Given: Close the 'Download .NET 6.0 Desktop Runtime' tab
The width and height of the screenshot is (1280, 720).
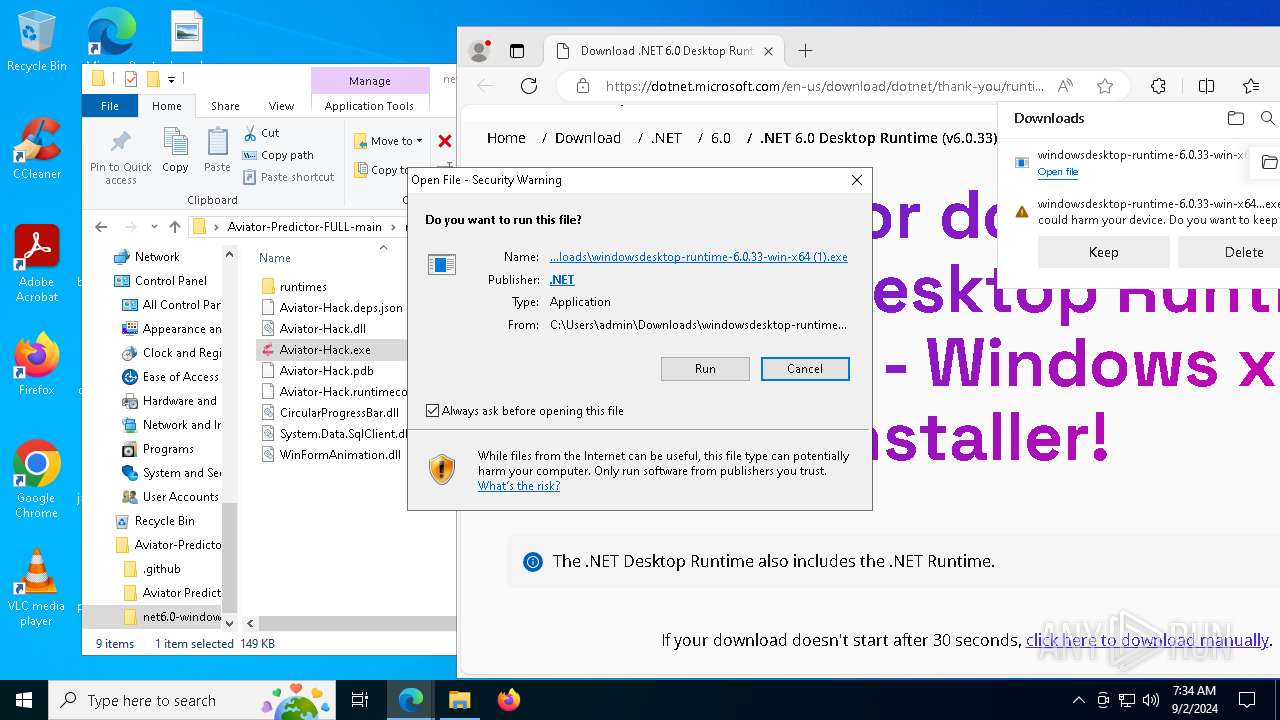Looking at the screenshot, I should (769, 51).
